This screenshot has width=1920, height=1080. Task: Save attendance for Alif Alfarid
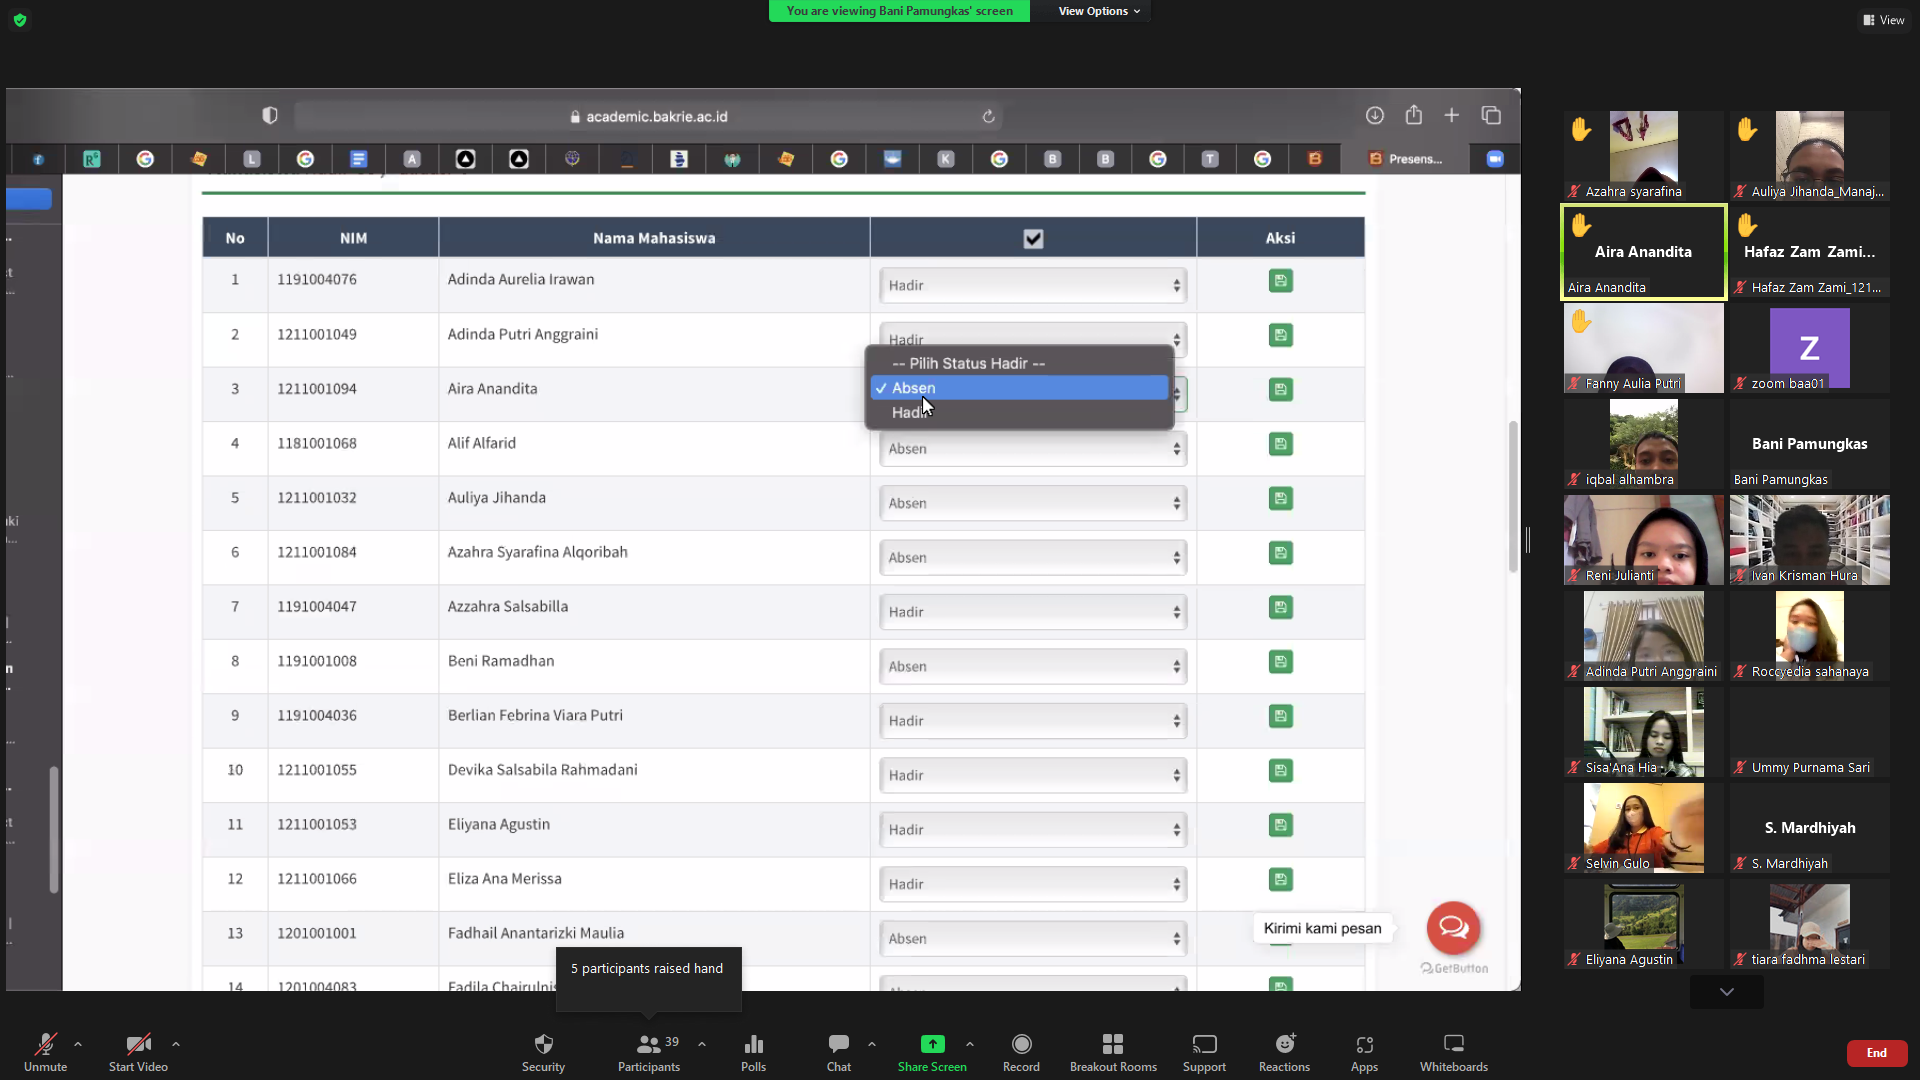(x=1280, y=444)
